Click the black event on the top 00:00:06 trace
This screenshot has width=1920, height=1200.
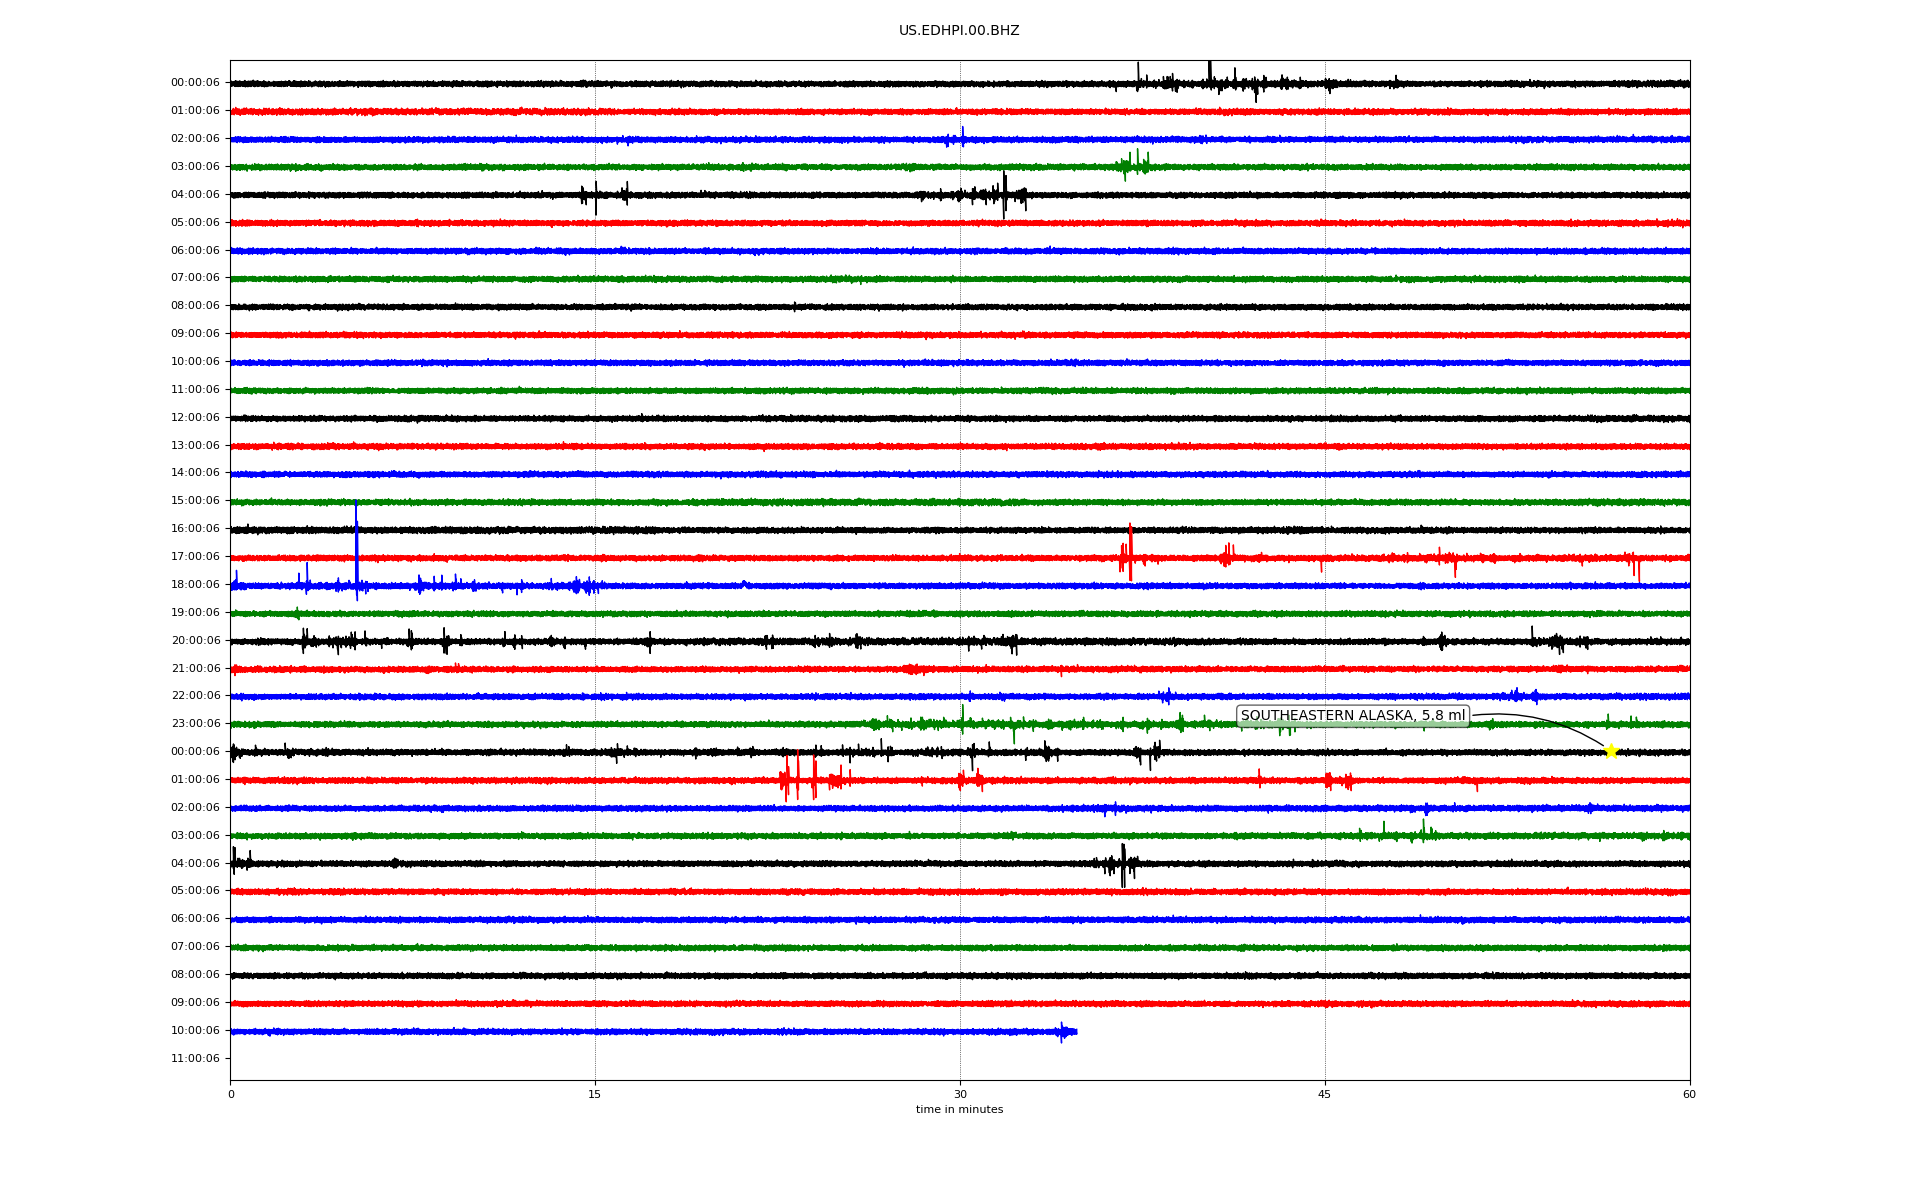click(1210, 80)
